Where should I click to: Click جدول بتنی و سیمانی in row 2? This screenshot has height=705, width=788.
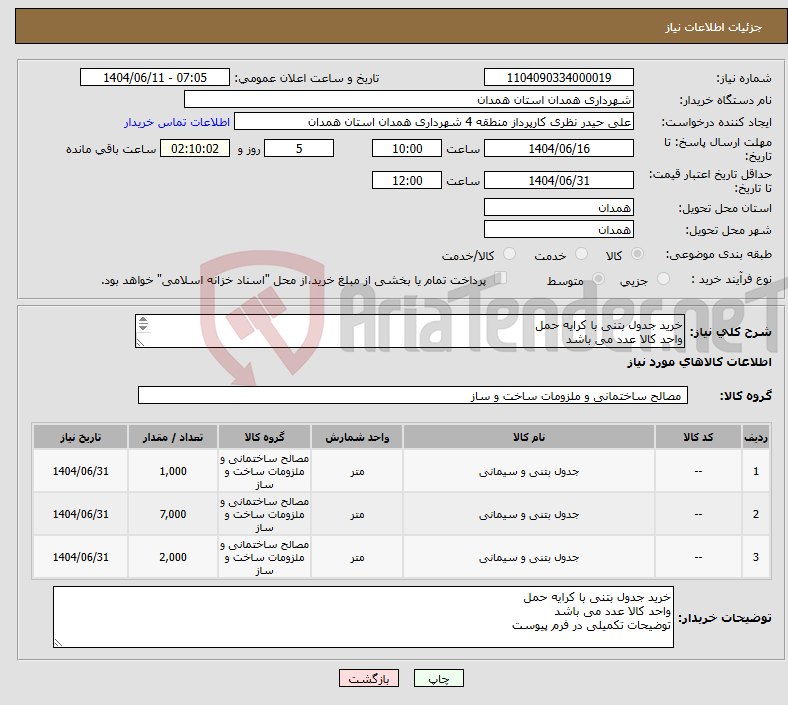(x=529, y=514)
